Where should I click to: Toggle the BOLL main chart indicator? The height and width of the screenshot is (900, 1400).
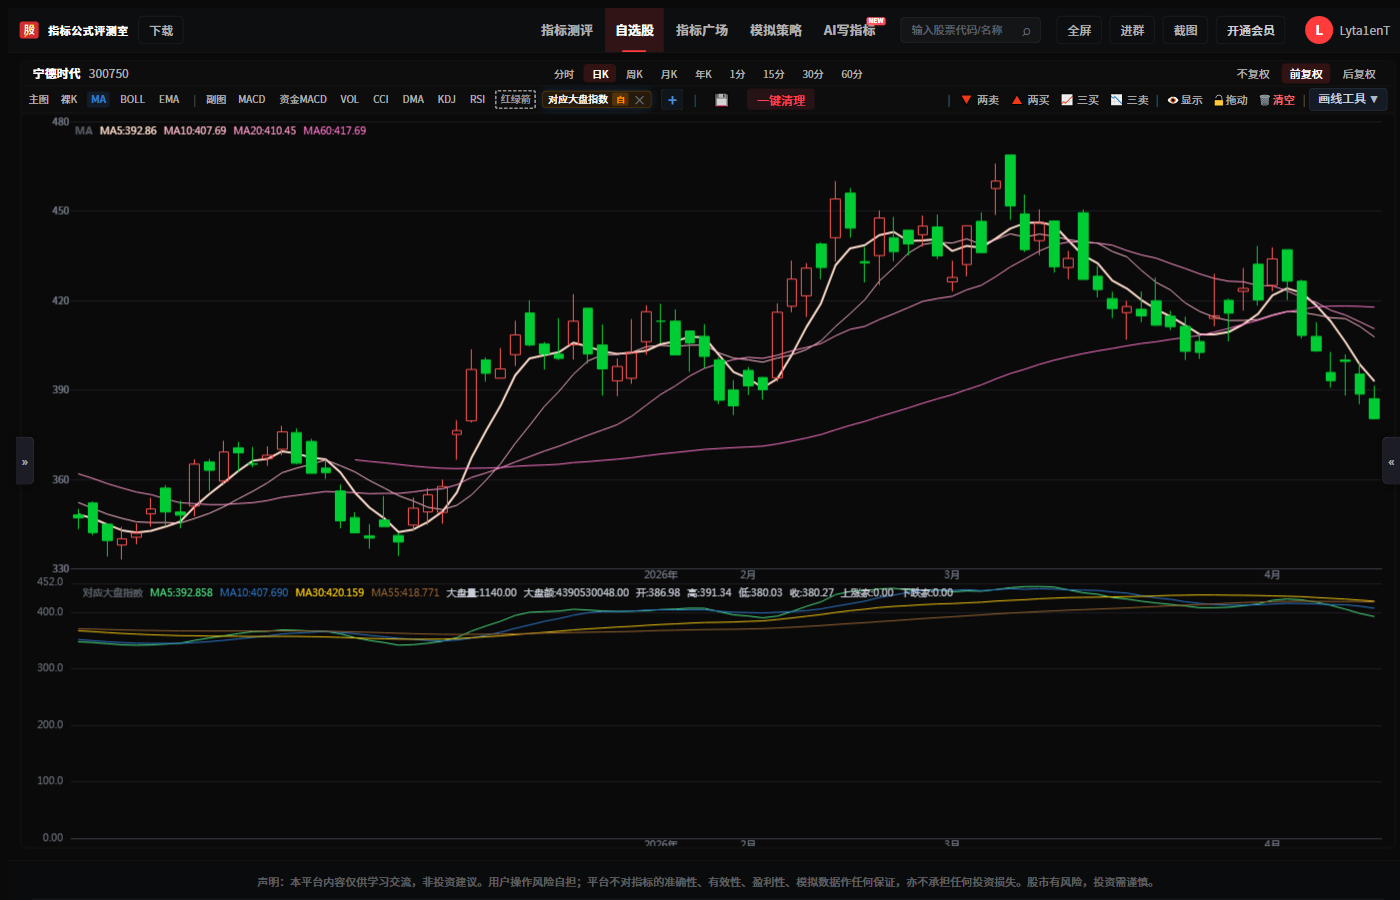[132, 100]
